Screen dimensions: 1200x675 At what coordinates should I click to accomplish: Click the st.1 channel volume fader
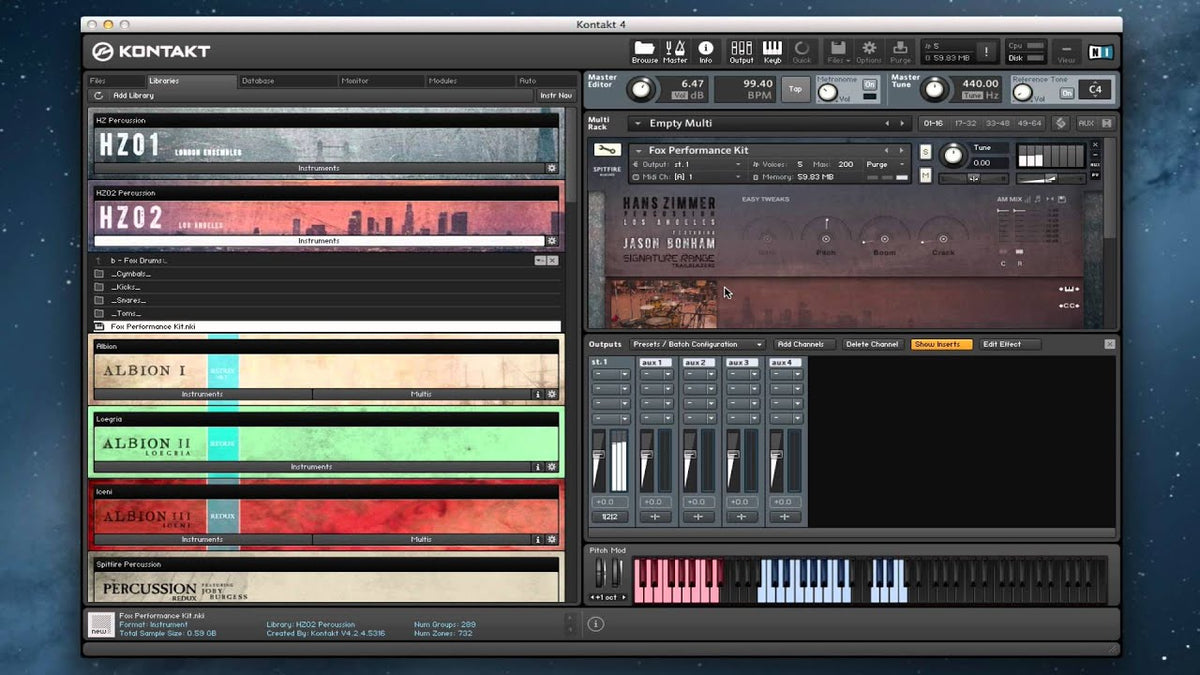click(x=599, y=455)
